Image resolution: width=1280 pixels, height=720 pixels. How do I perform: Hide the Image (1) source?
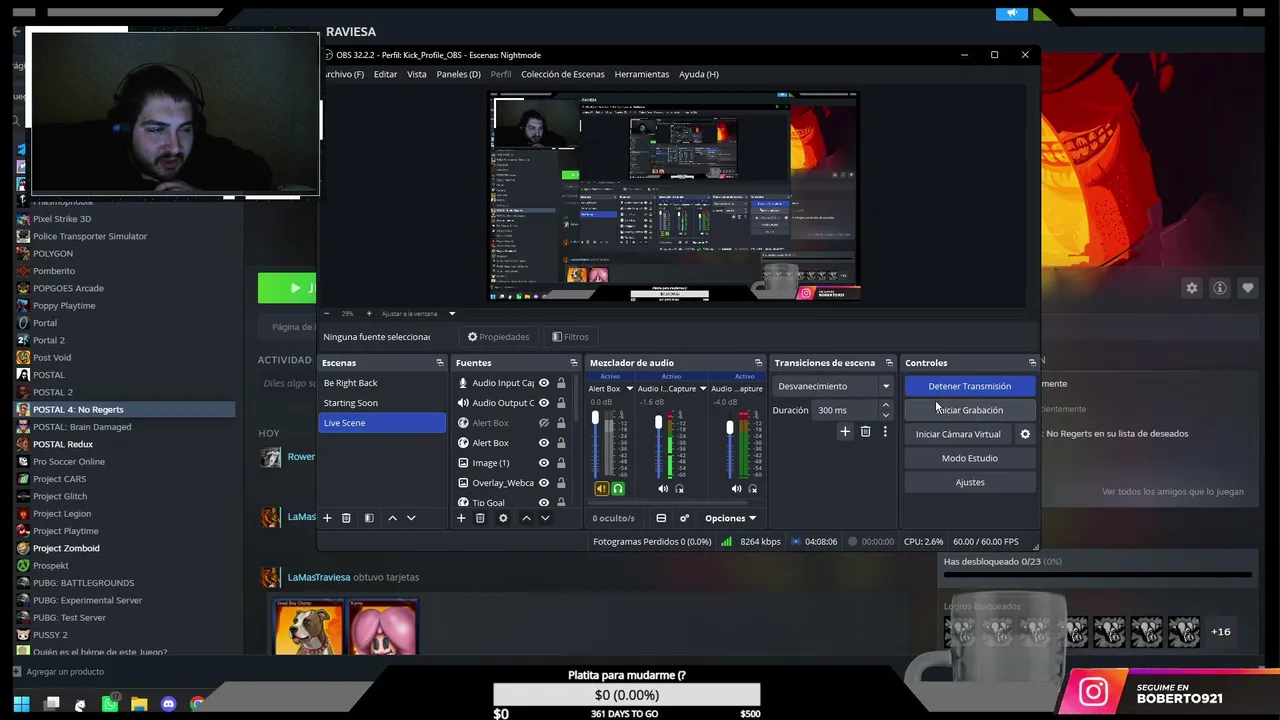[544, 463]
